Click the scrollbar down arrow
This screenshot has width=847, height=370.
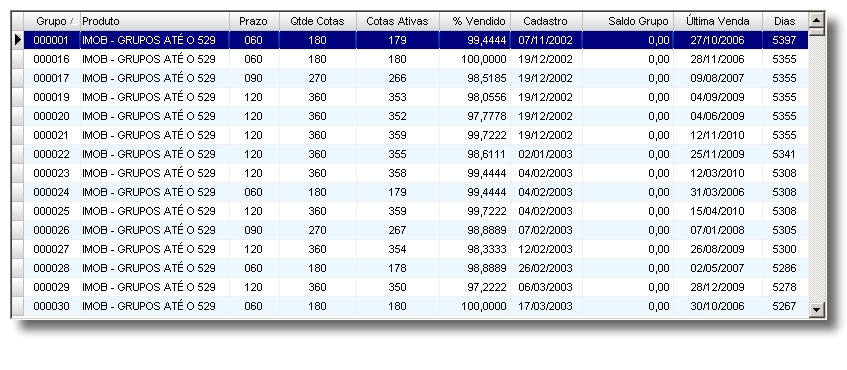(816, 310)
